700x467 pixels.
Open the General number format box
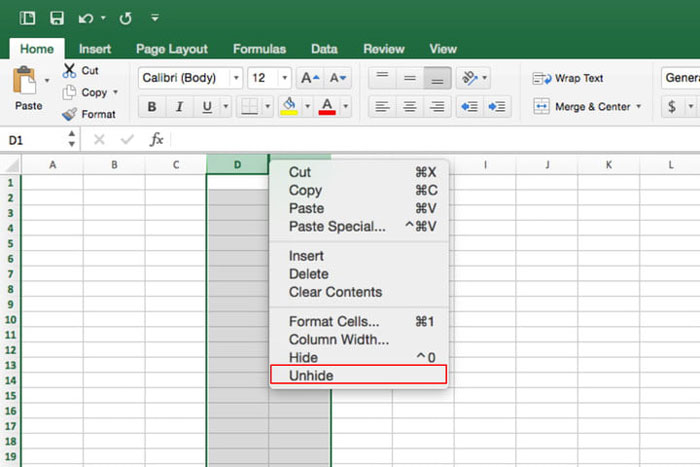pos(680,78)
